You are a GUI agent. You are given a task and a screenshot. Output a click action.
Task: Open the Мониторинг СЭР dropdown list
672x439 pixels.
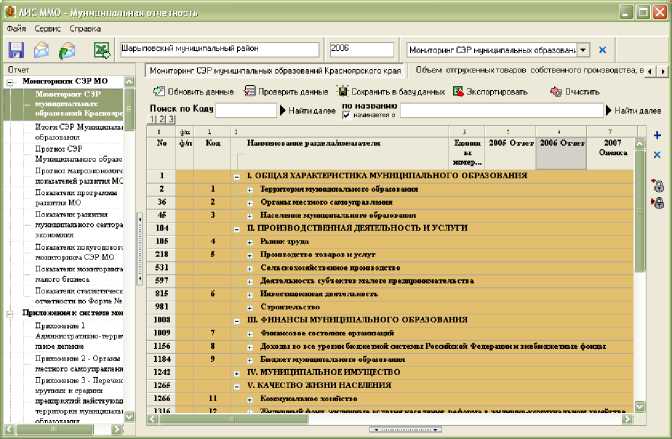(x=583, y=49)
